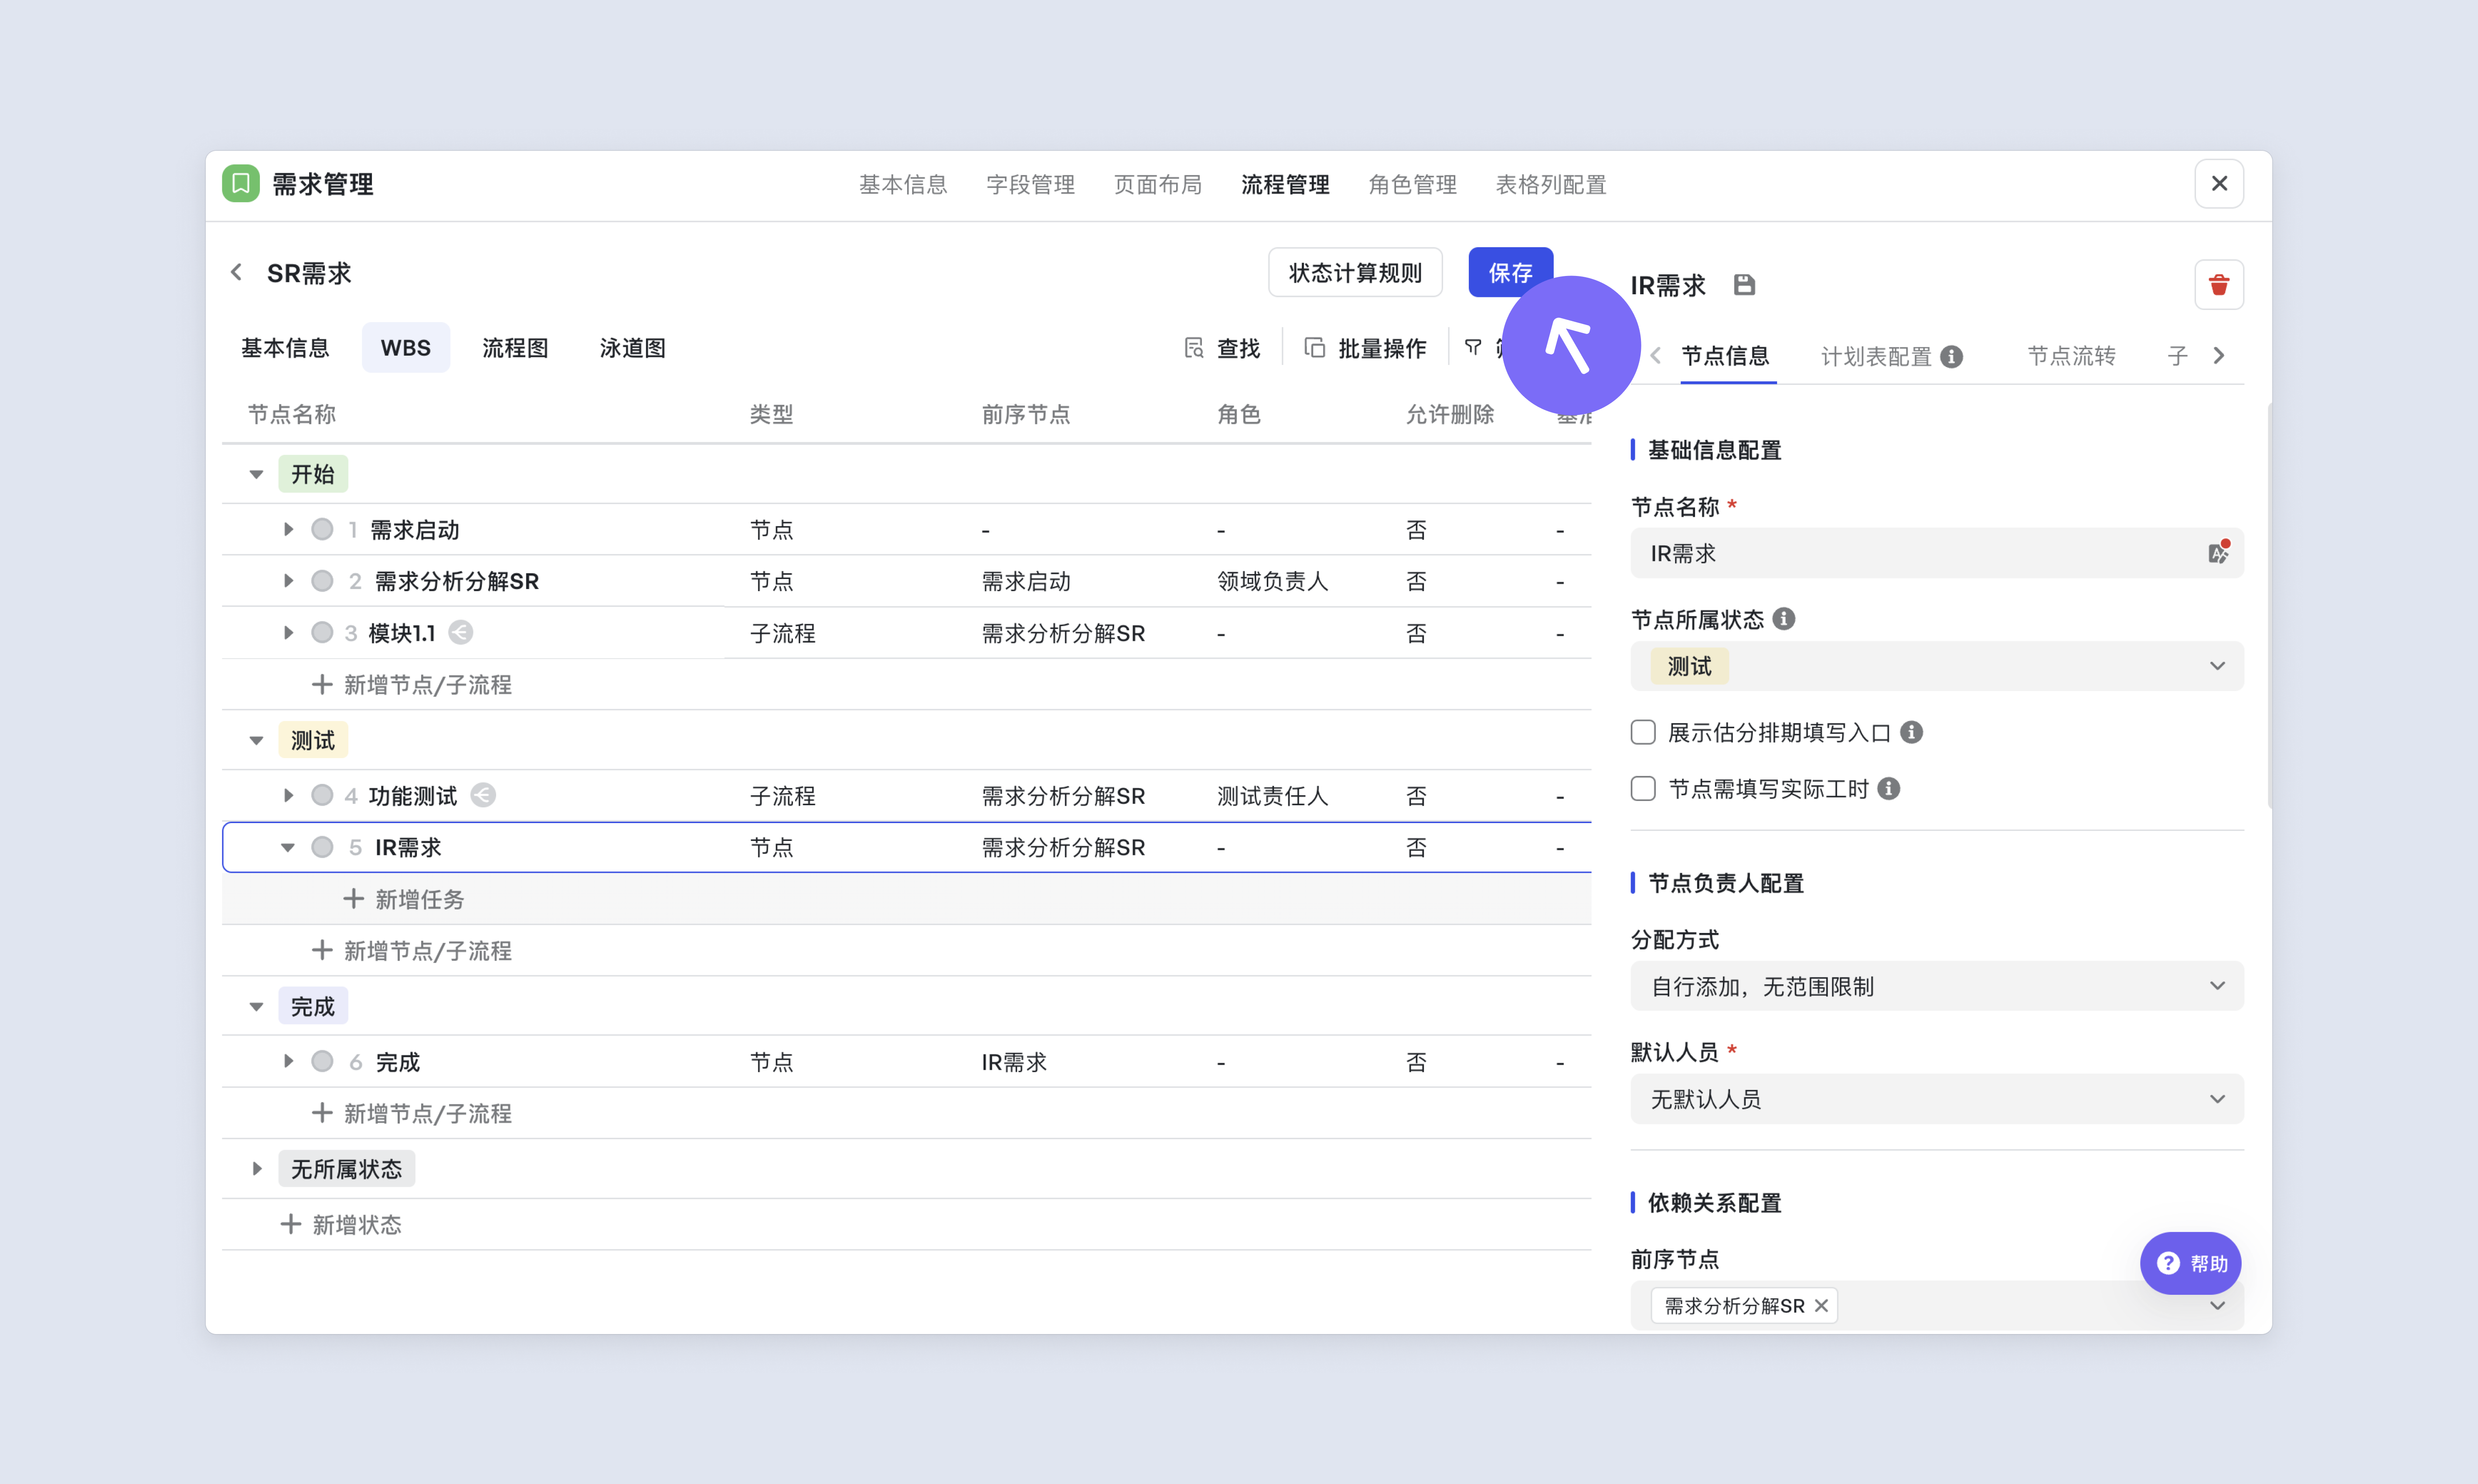Click the sub-process icon beside 模块1.1
This screenshot has height=1484, width=2478.
point(460,632)
